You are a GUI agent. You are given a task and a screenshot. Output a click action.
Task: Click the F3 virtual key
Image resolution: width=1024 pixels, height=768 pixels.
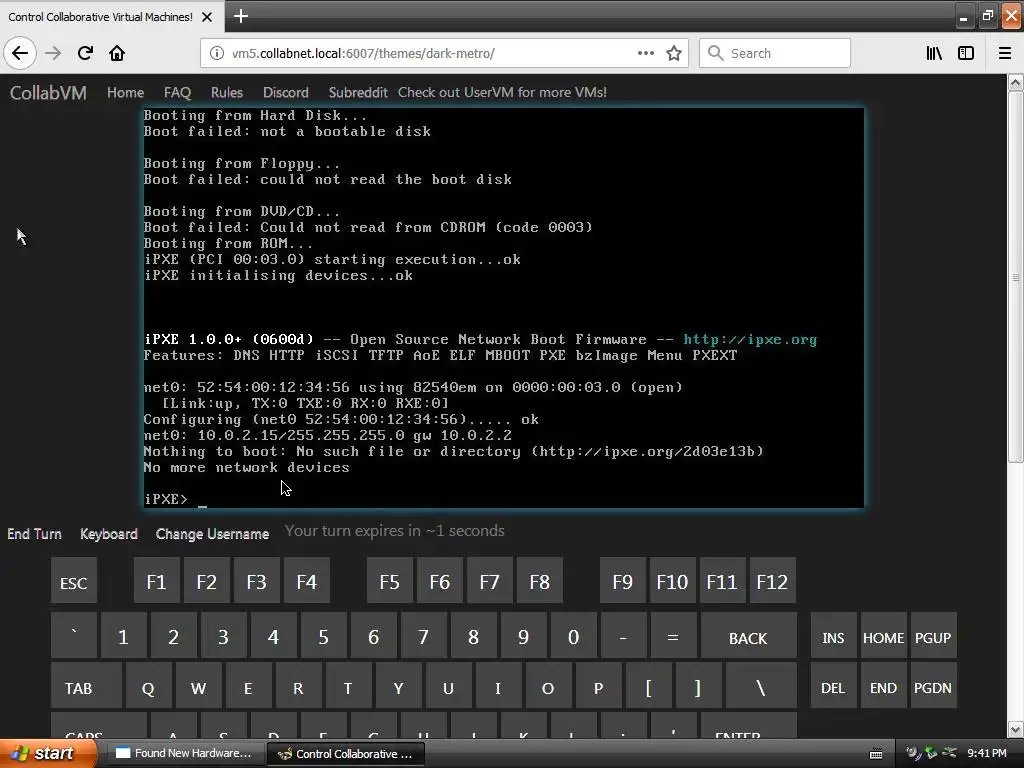(x=257, y=581)
